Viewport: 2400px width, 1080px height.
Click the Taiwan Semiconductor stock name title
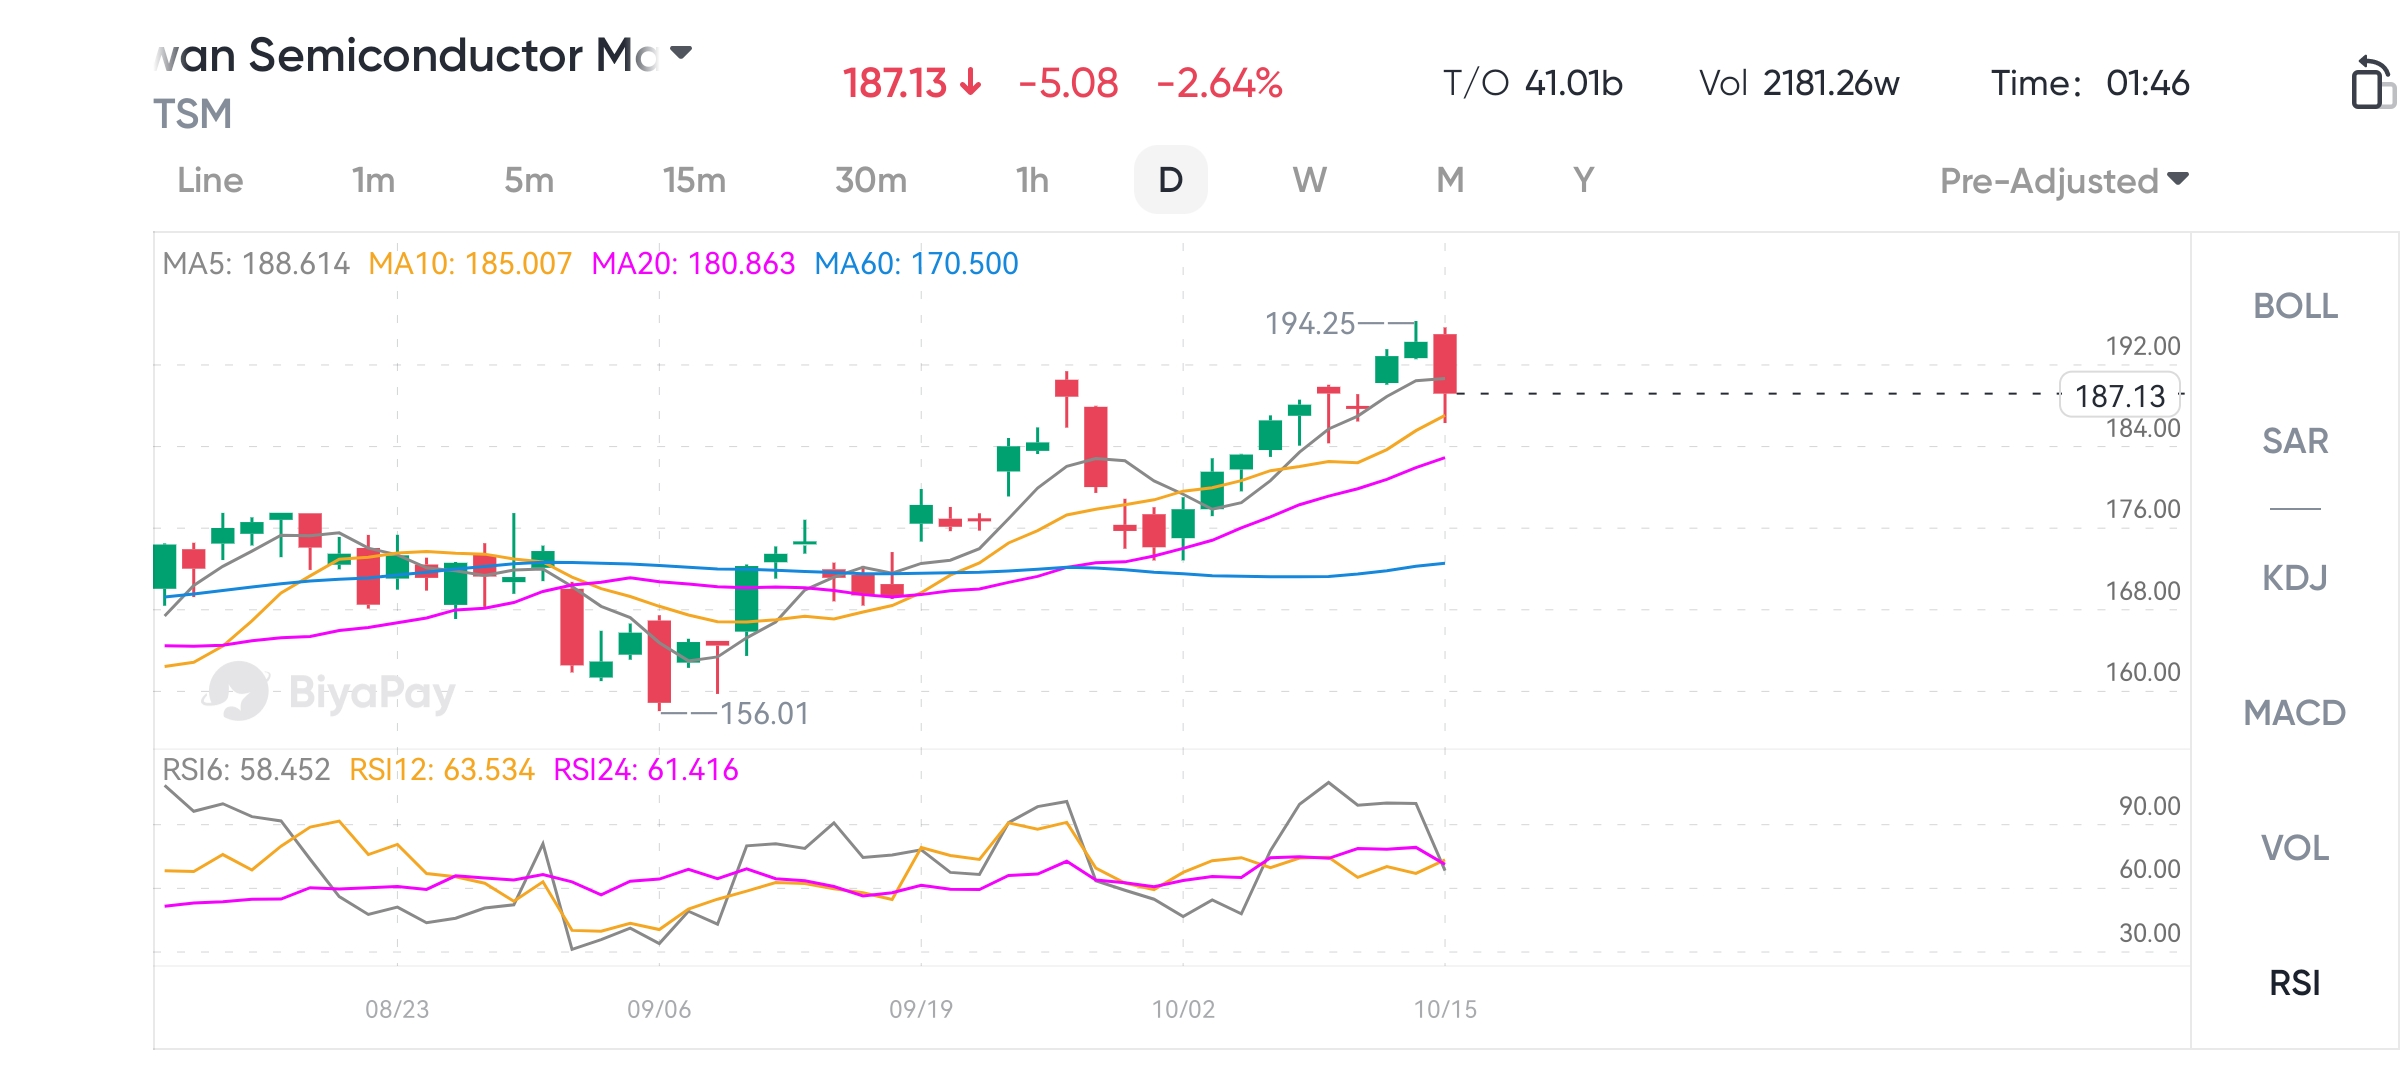pyautogui.click(x=406, y=55)
